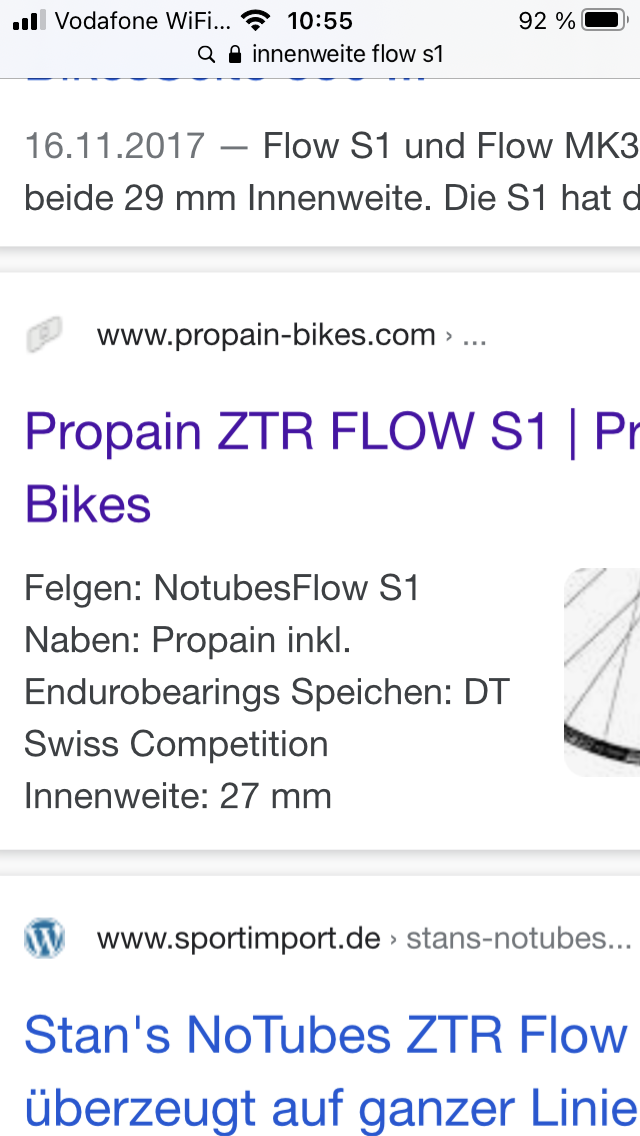Tap the www.propain-bikes.com URL line
Viewport: 640px width, 1136px height.
click(x=266, y=335)
